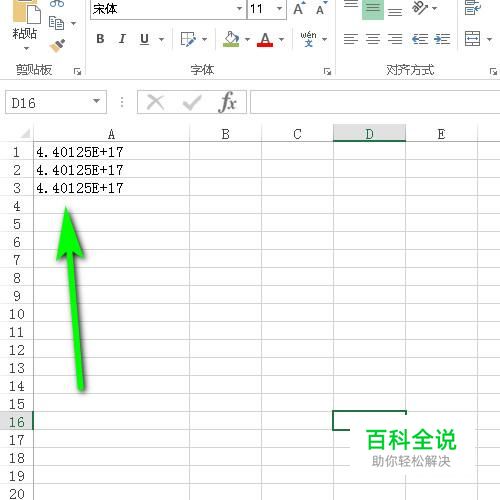Click the formula bar confirm checkmark

click(192, 103)
